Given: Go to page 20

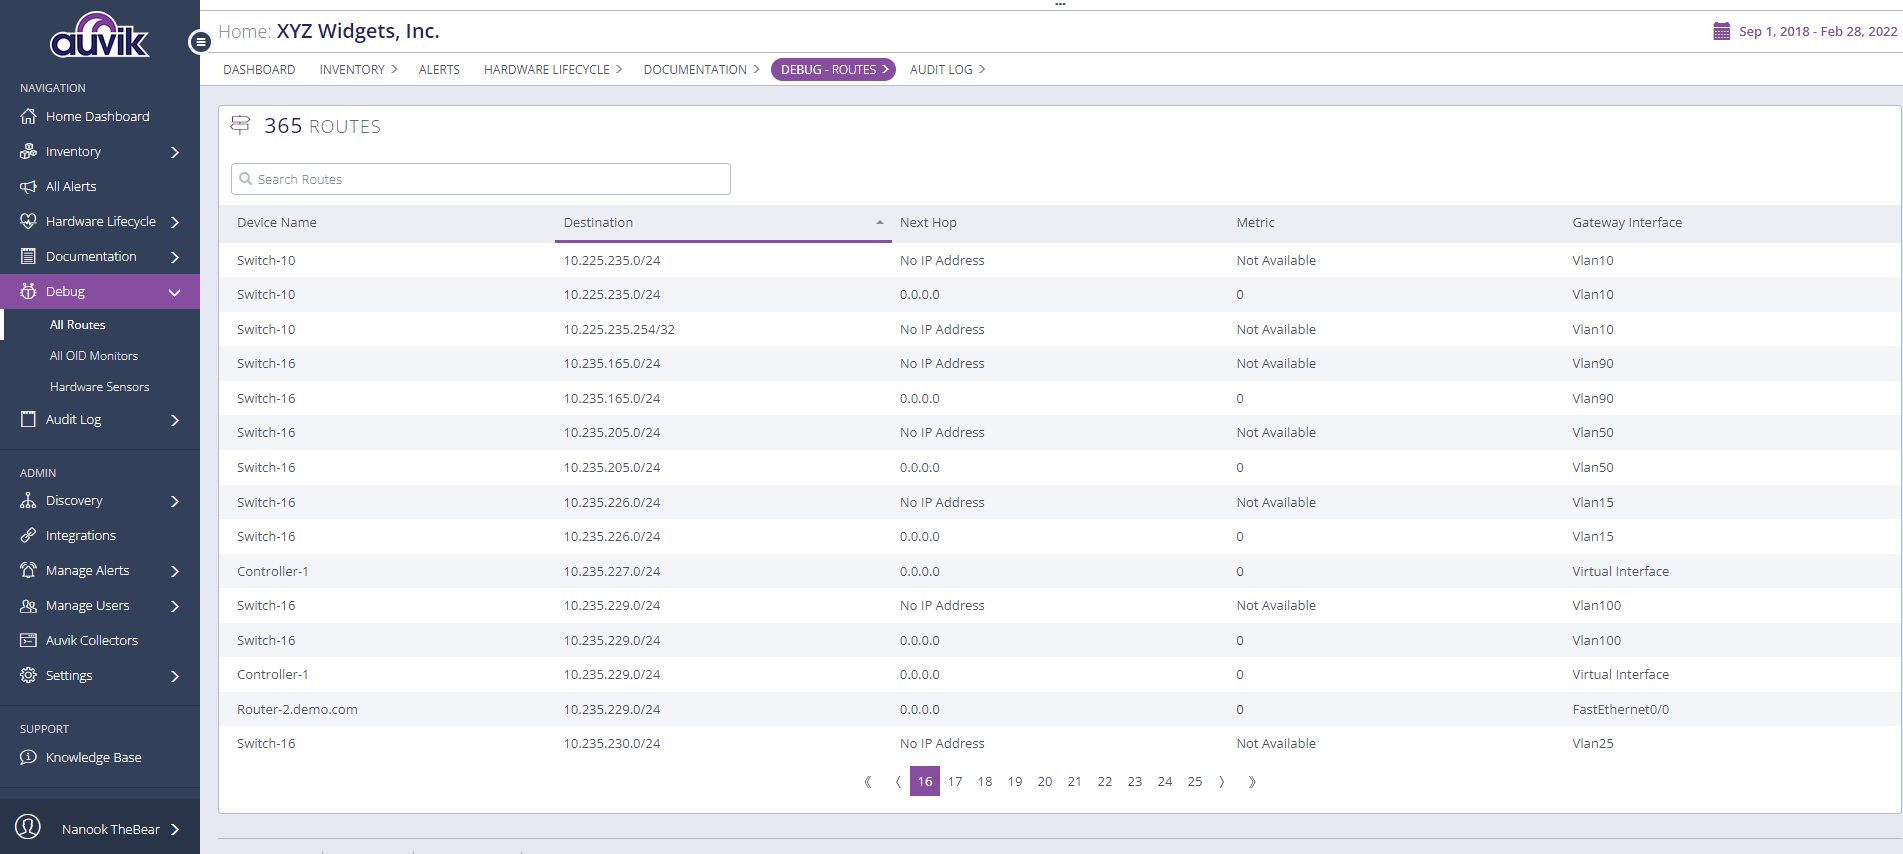Looking at the screenshot, I should click(x=1045, y=782).
